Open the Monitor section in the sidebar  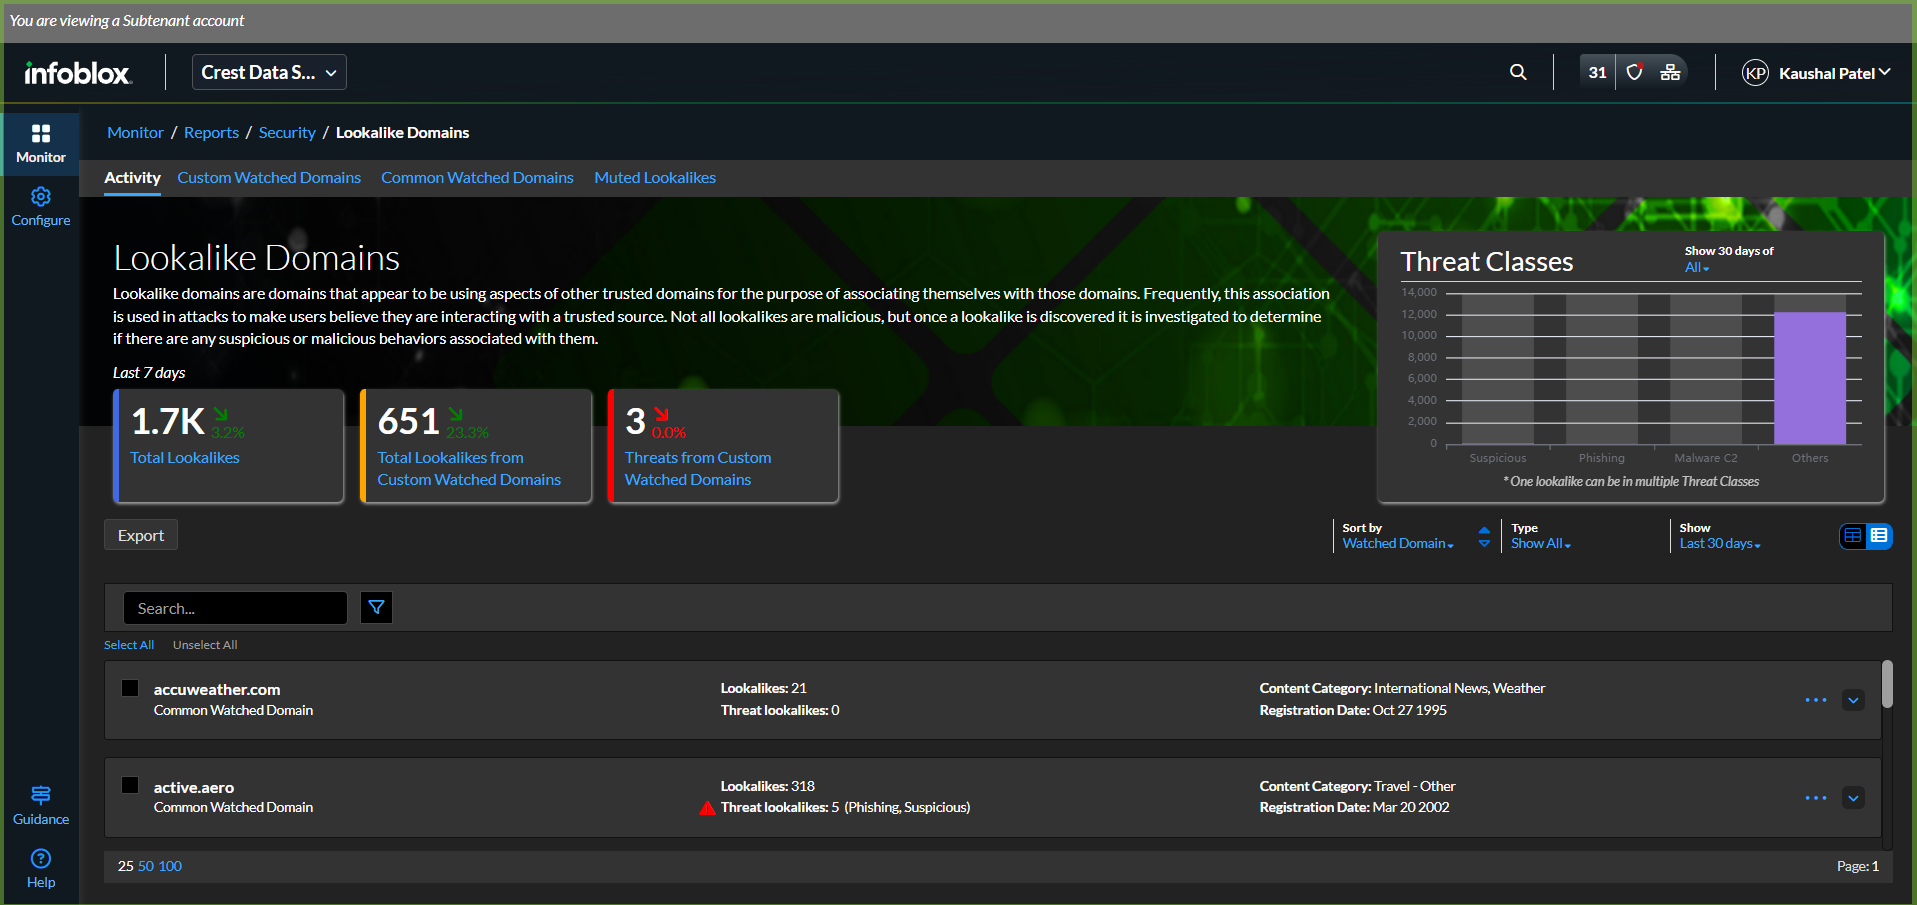click(41, 144)
